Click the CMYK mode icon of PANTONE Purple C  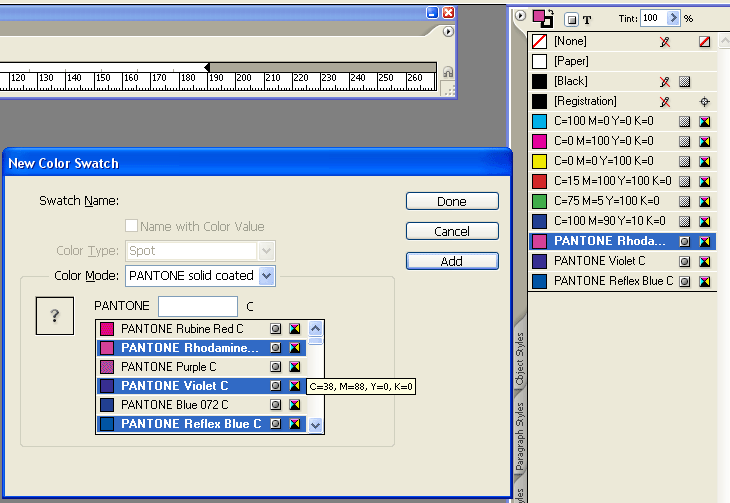click(x=295, y=367)
